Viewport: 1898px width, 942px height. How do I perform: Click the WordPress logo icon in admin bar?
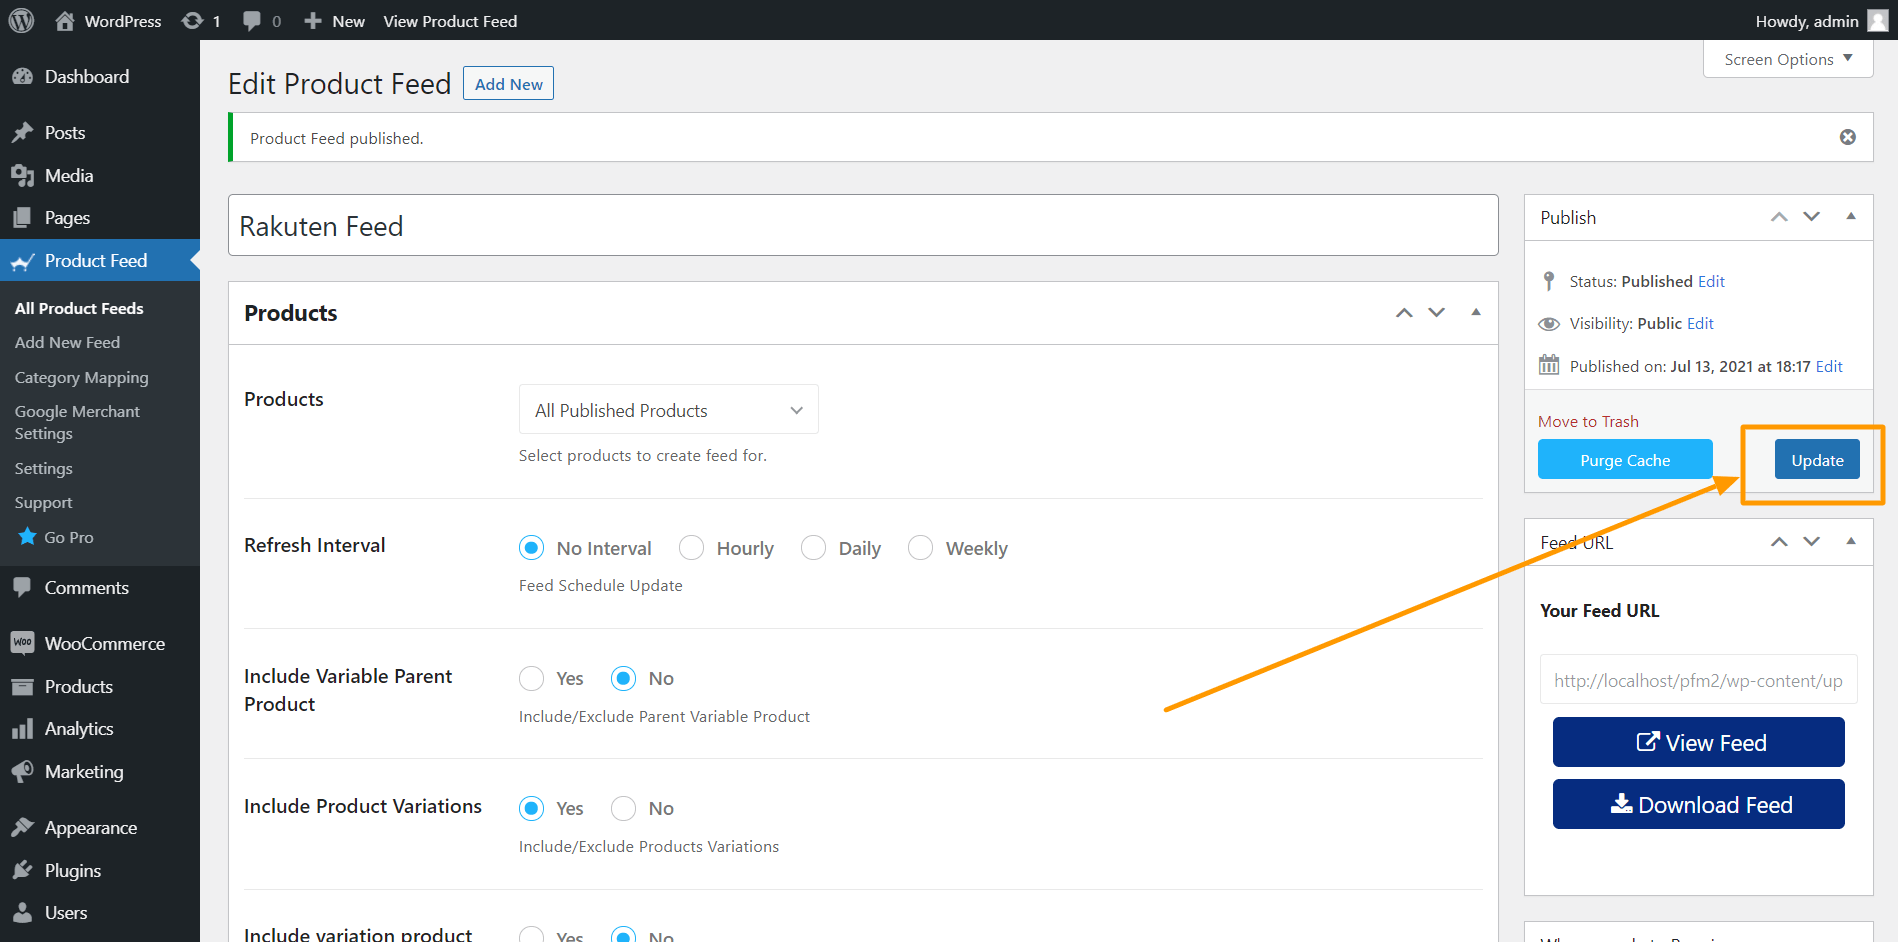pos(21,20)
